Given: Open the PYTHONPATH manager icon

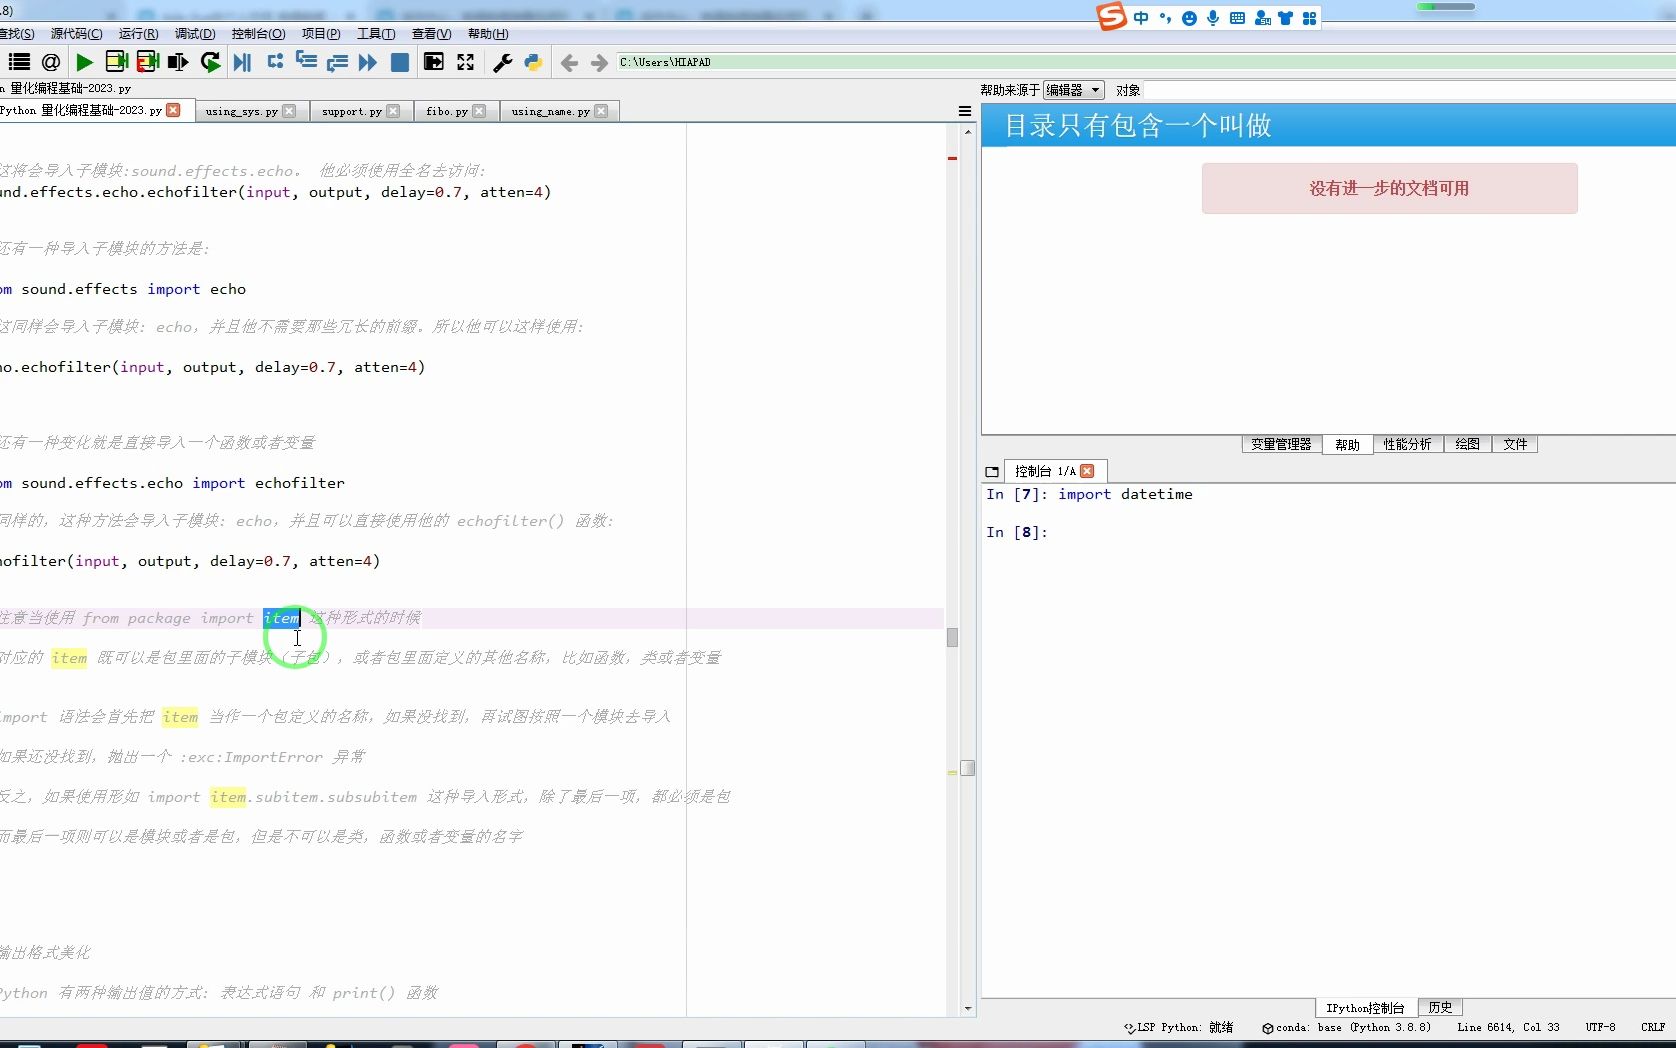Looking at the screenshot, I should click(x=533, y=62).
